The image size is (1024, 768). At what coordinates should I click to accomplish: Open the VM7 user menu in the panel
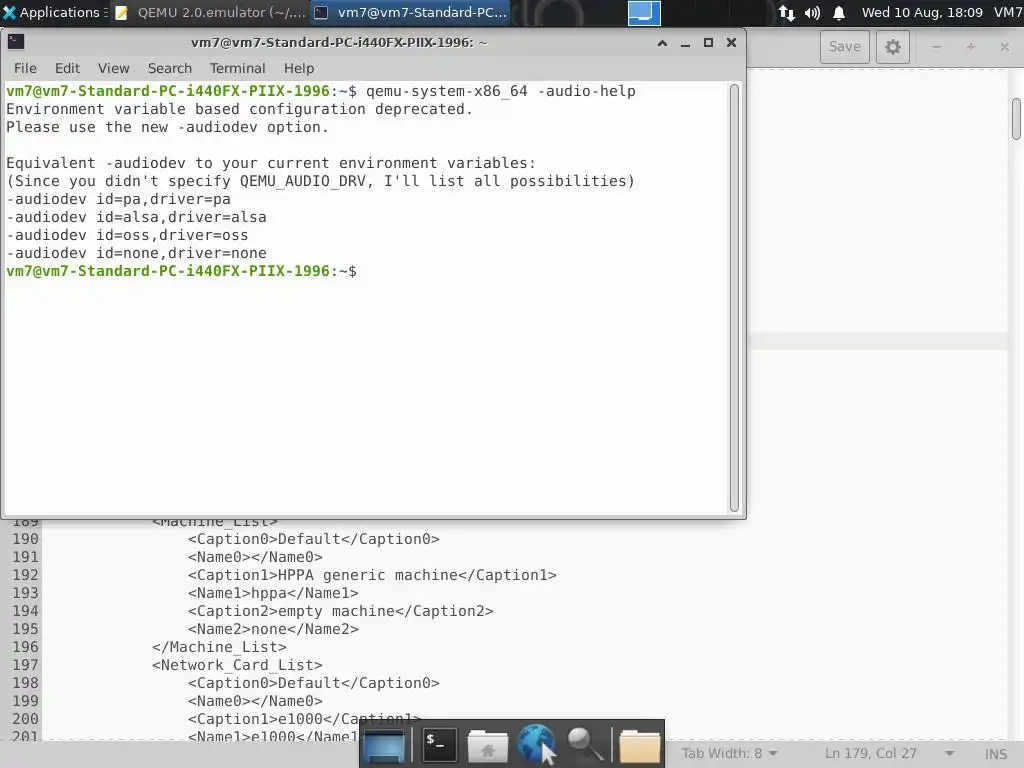(1008, 12)
